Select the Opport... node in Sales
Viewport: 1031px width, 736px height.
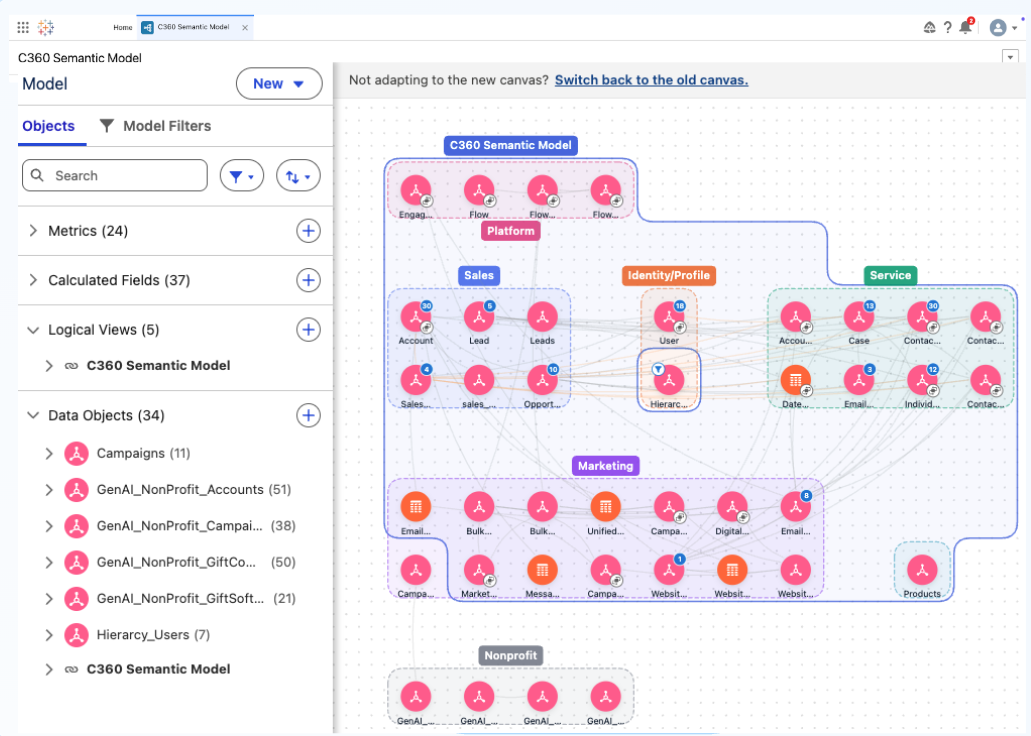[542, 380]
